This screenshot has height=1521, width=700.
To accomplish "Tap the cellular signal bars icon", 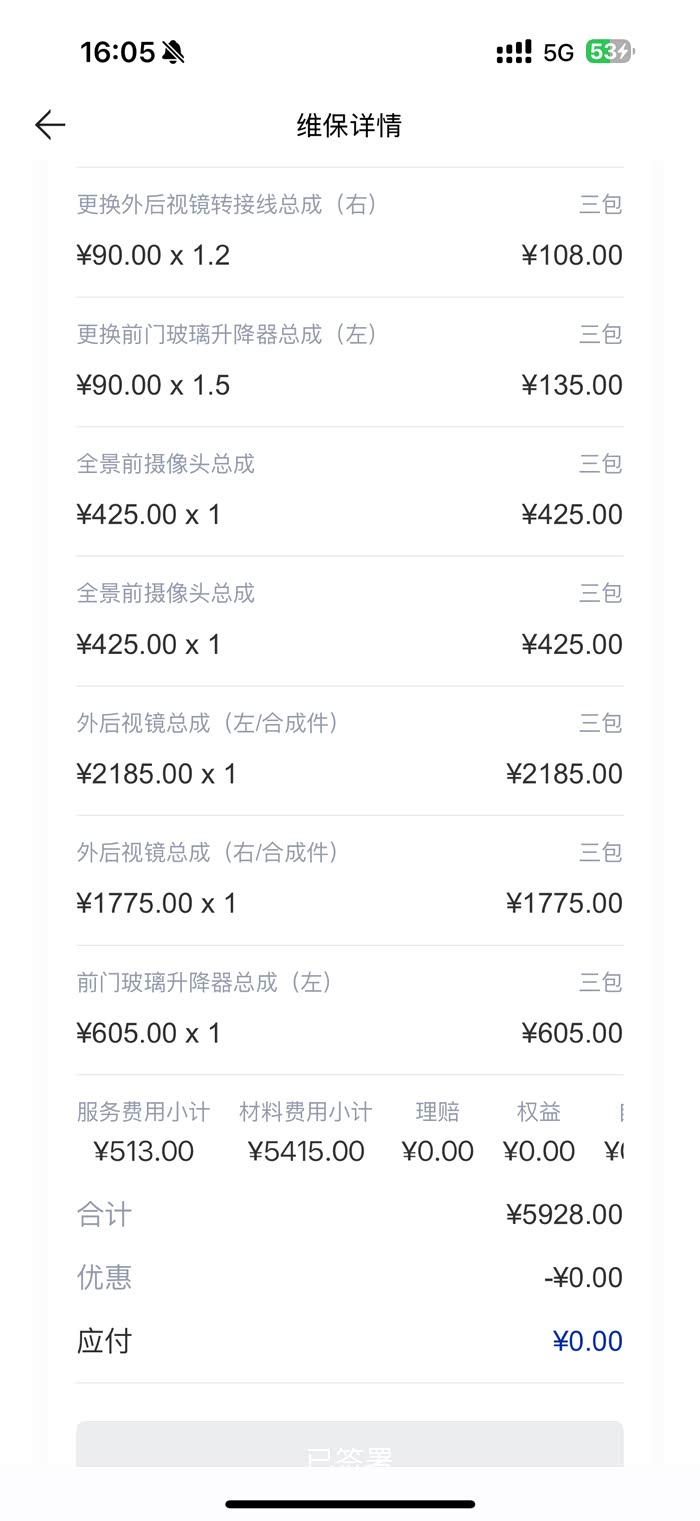I will point(514,52).
